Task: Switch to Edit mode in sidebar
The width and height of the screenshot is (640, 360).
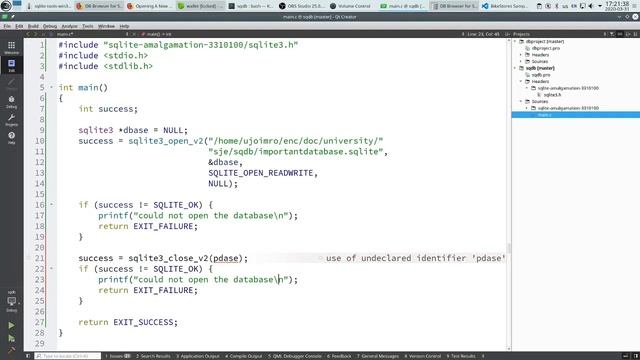Action: [11, 65]
